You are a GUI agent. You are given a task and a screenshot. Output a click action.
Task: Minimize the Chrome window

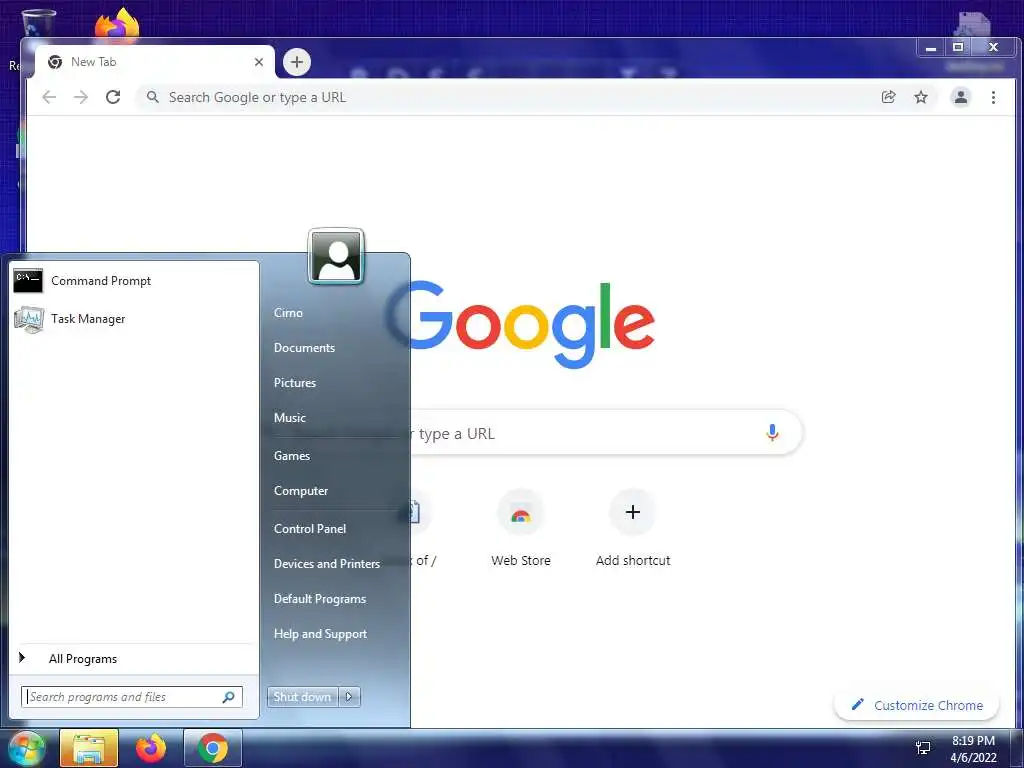click(931, 48)
